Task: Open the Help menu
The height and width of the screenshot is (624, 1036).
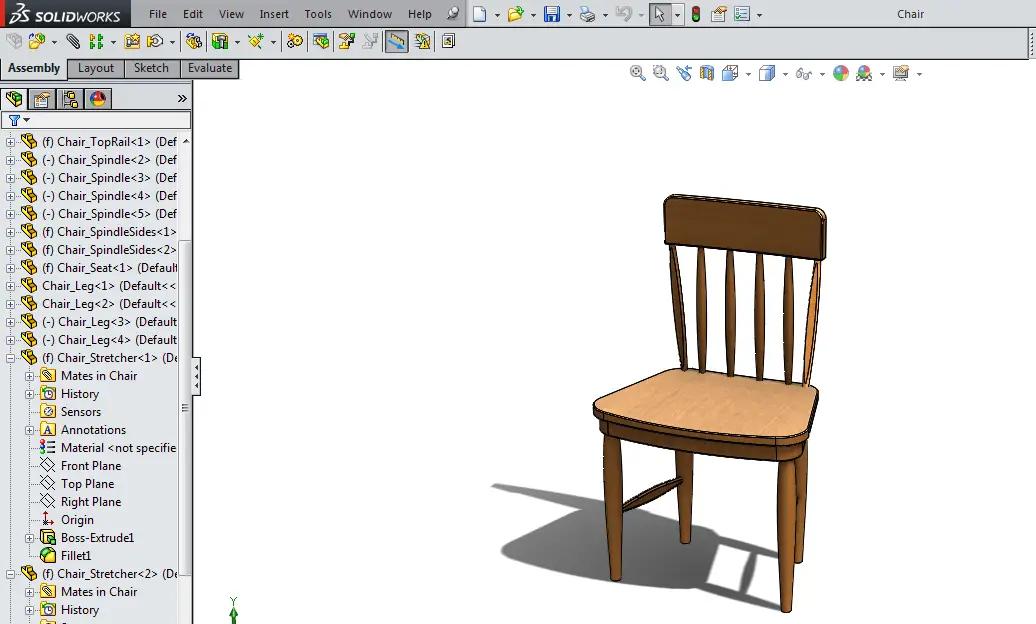Action: tap(420, 14)
